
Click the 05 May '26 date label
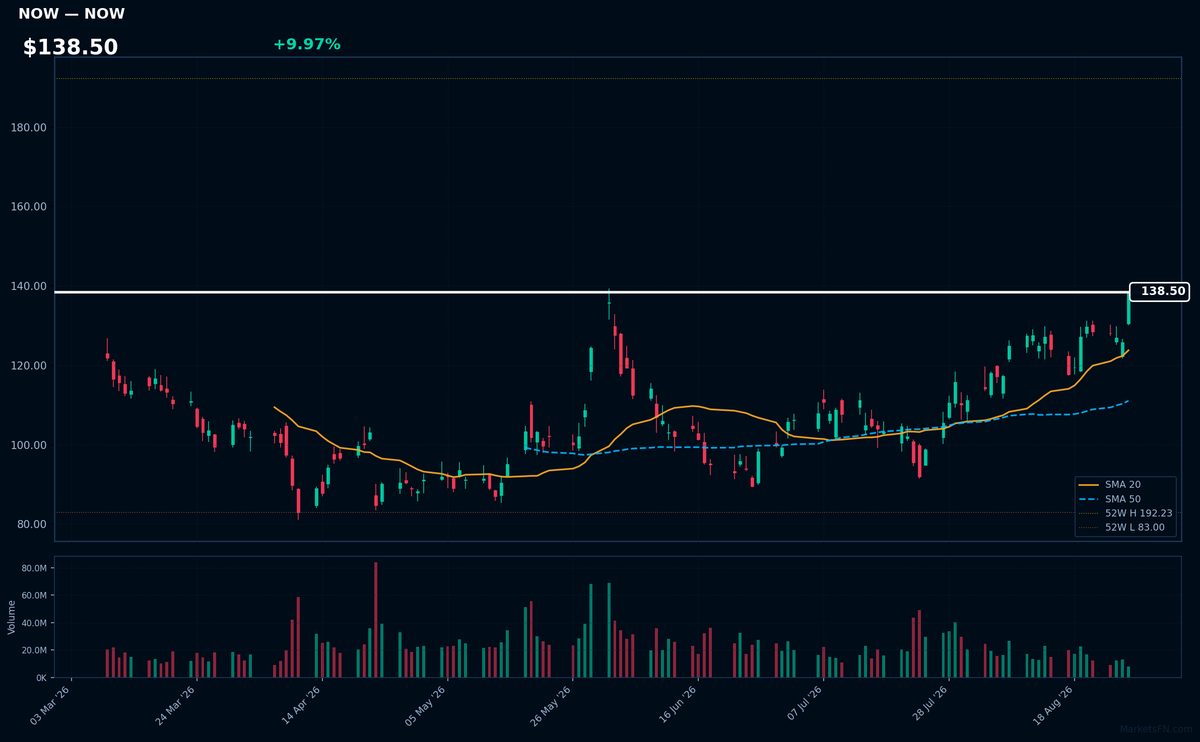(x=425, y=706)
